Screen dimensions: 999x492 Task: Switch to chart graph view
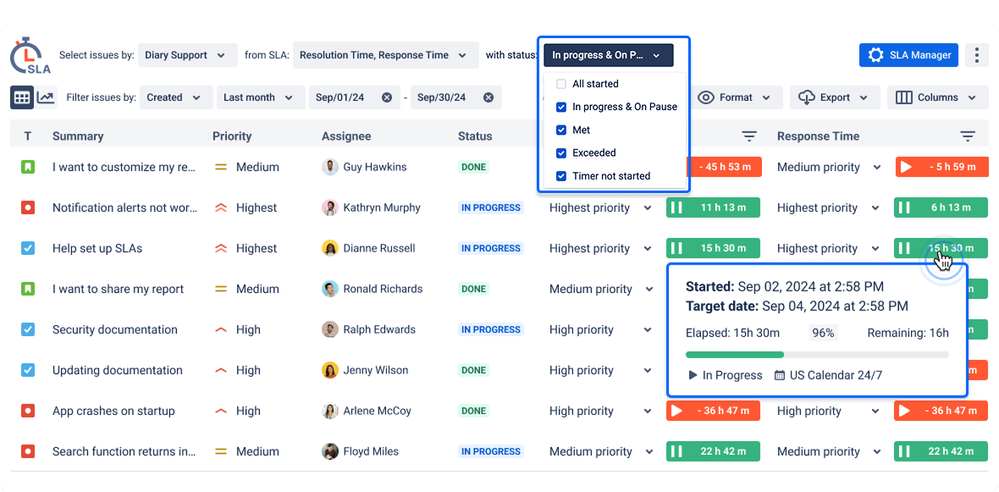[45, 98]
